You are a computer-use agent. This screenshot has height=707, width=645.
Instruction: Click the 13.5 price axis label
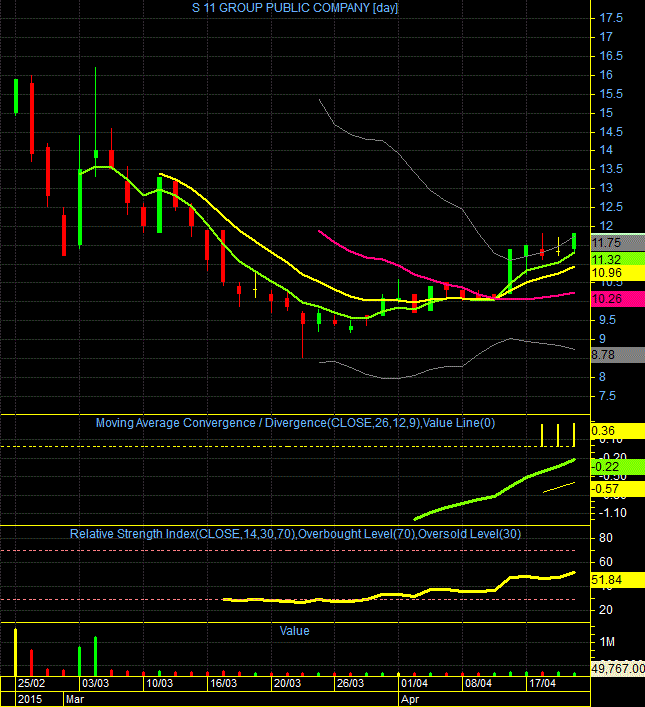611,169
